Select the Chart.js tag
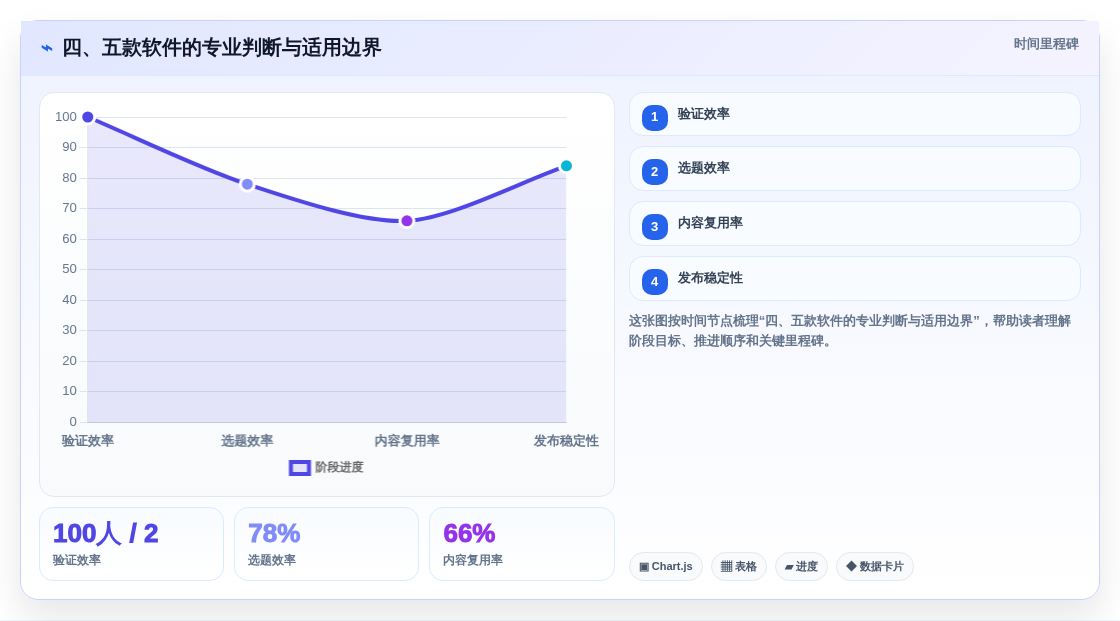 click(666, 567)
